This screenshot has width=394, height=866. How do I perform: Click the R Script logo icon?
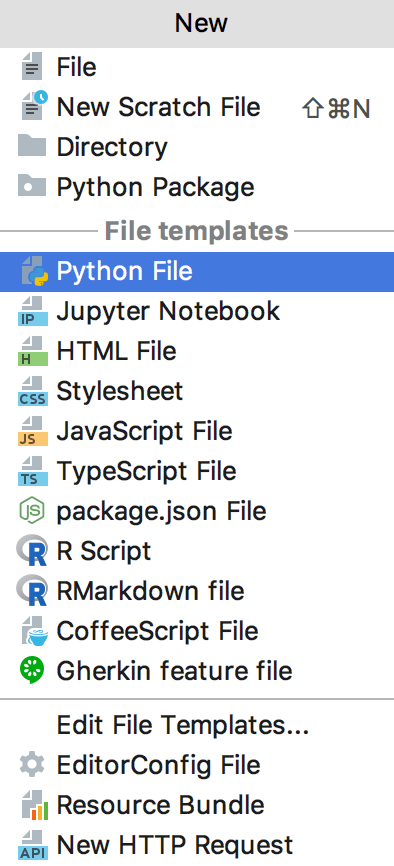(x=32, y=551)
